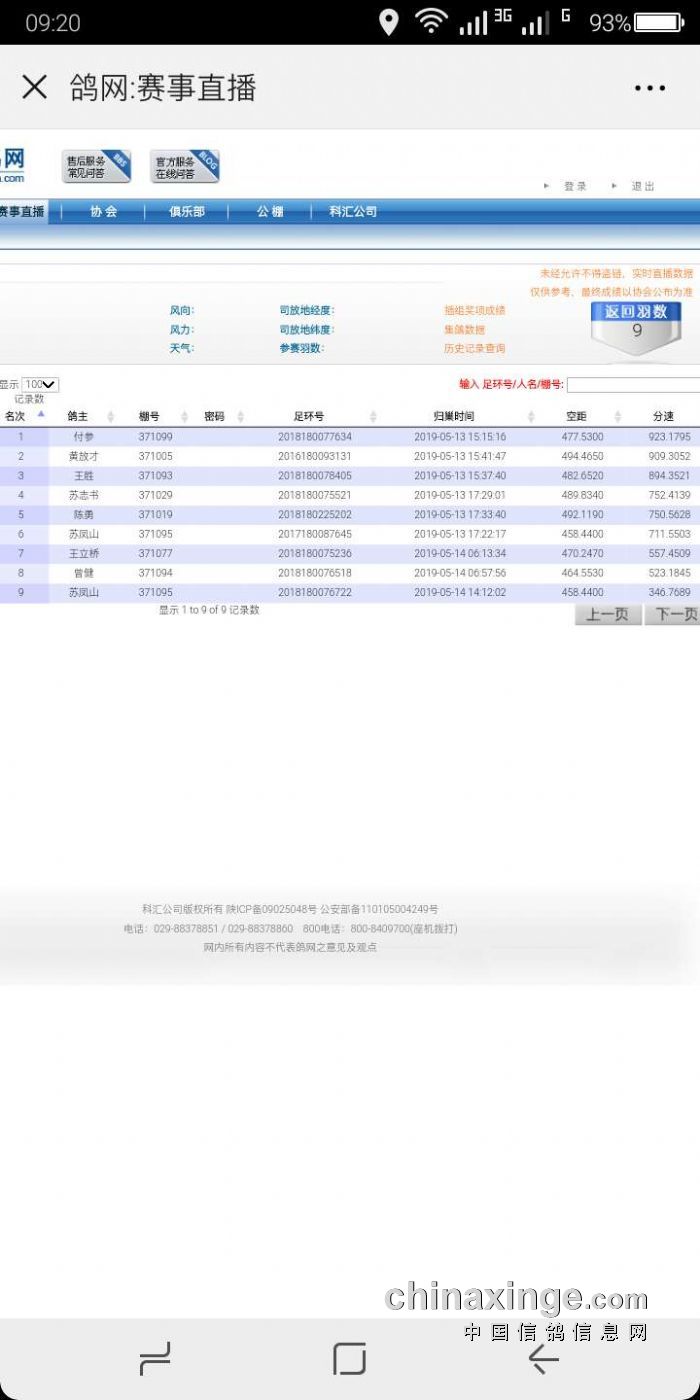Select owner name 付参 in row 1

(x=84, y=437)
